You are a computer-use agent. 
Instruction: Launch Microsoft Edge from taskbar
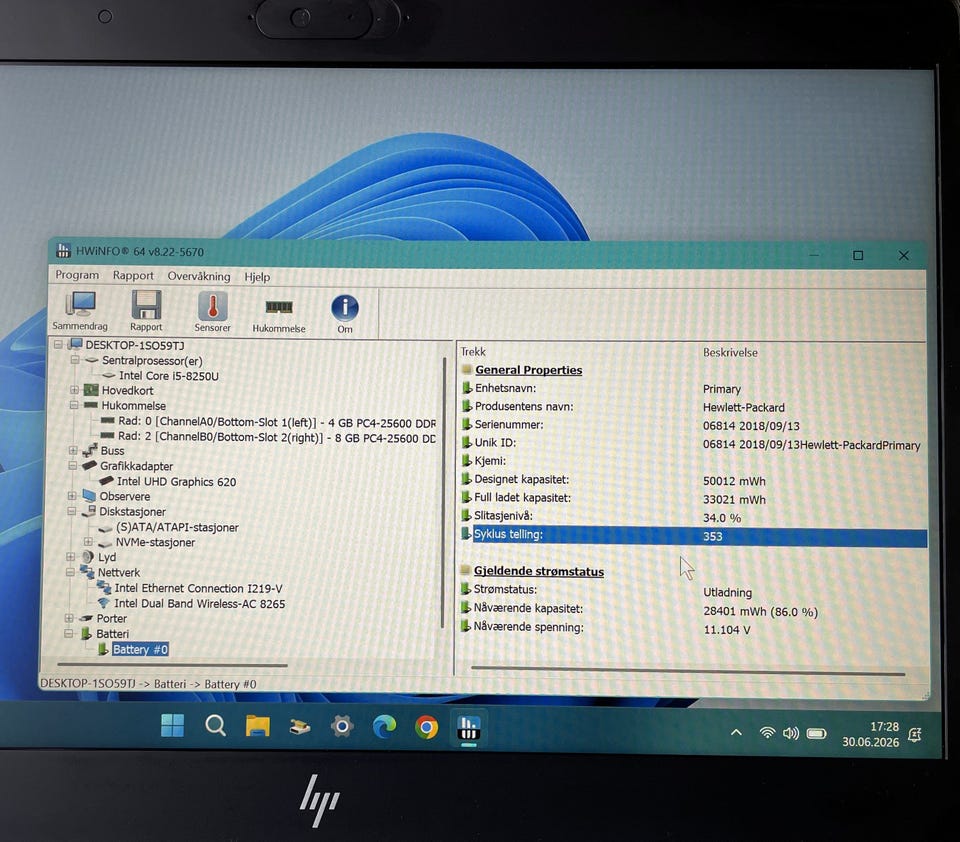(x=384, y=727)
